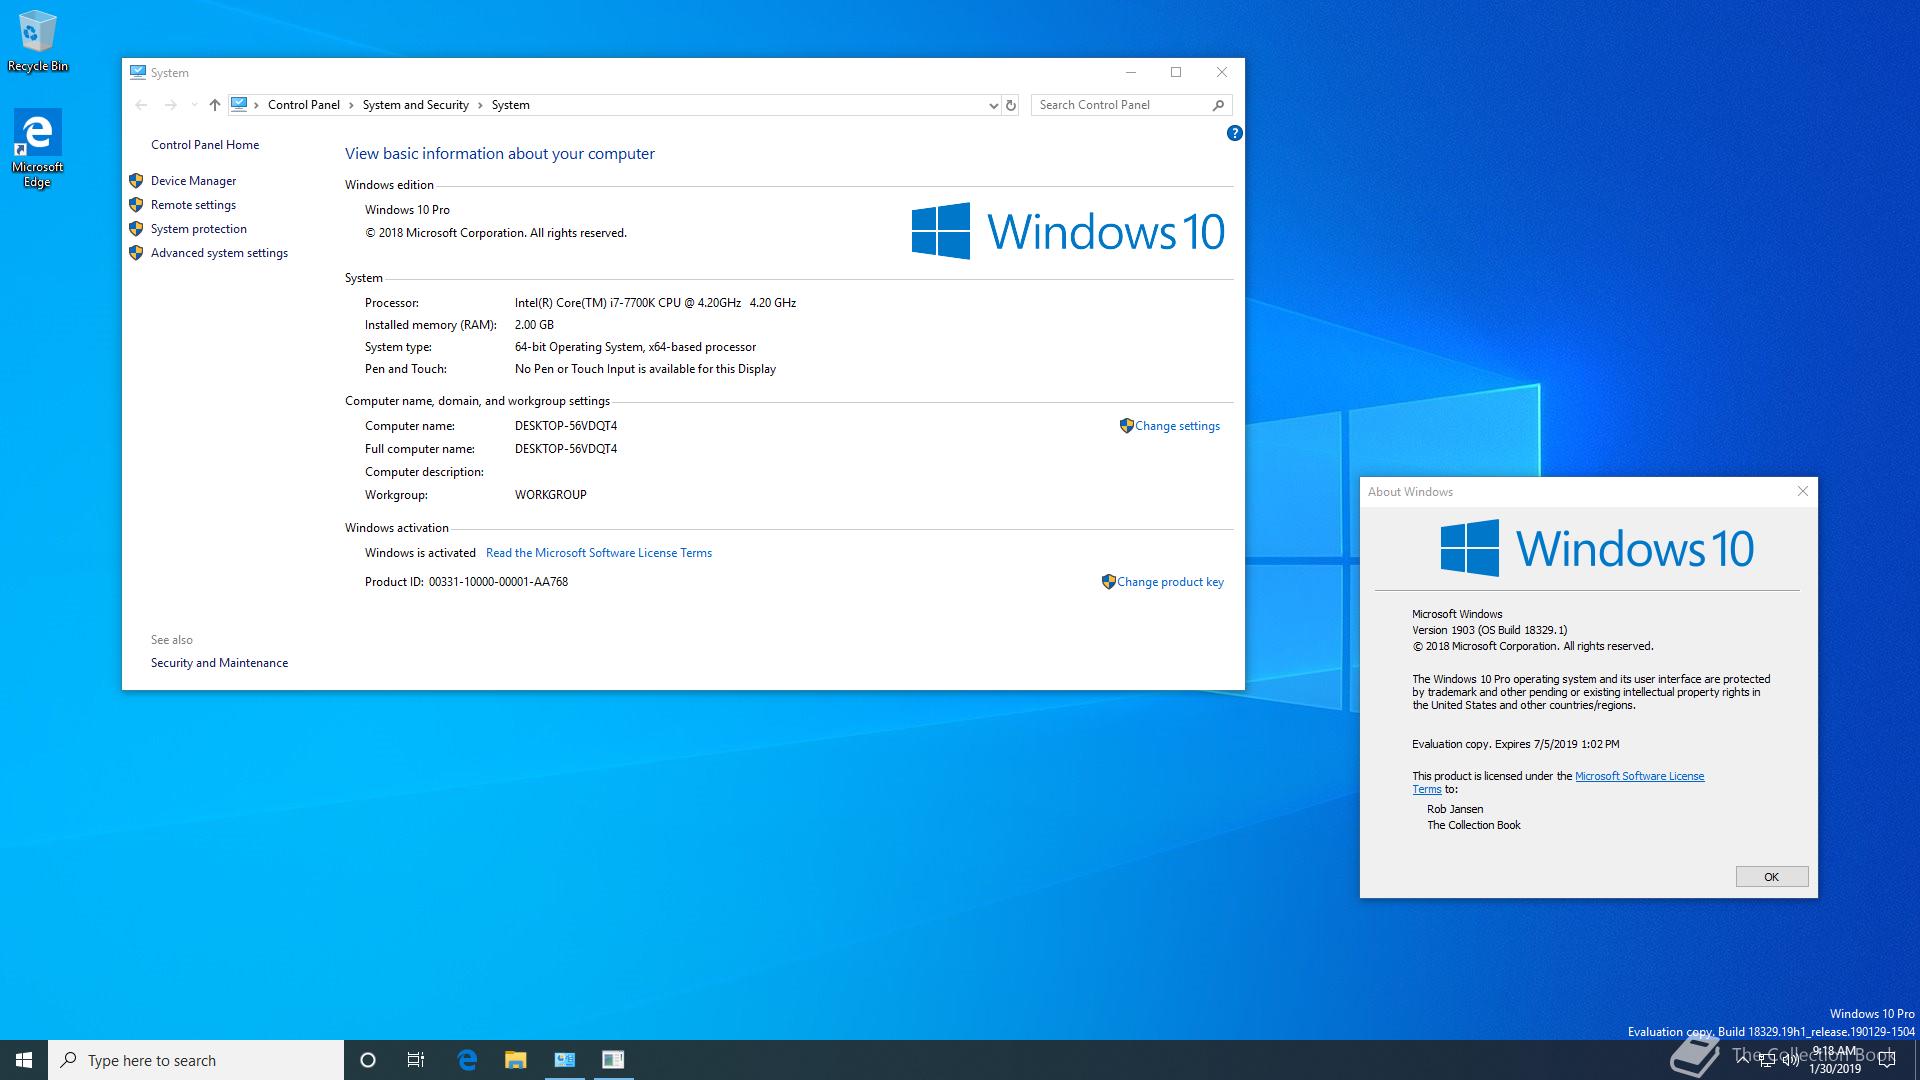This screenshot has height=1080, width=1920.
Task: Close the About Windows dialog
Action: [1802, 491]
